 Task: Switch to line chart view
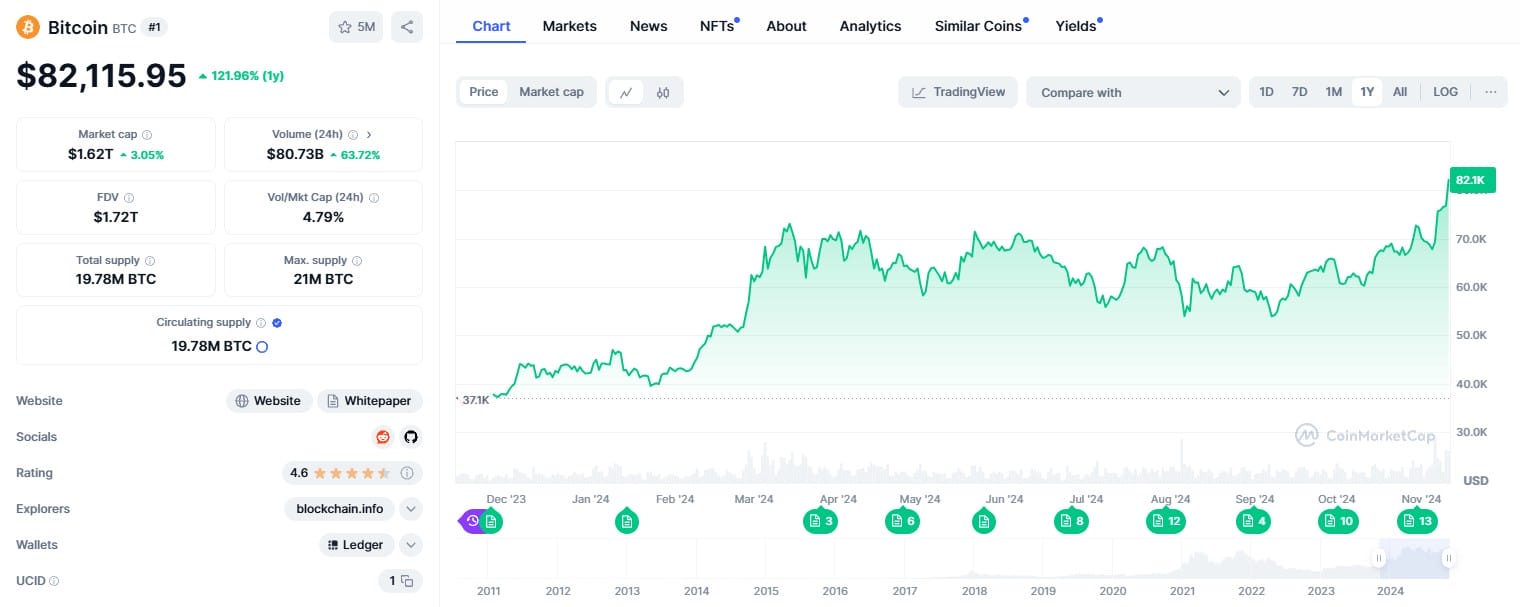[626, 92]
